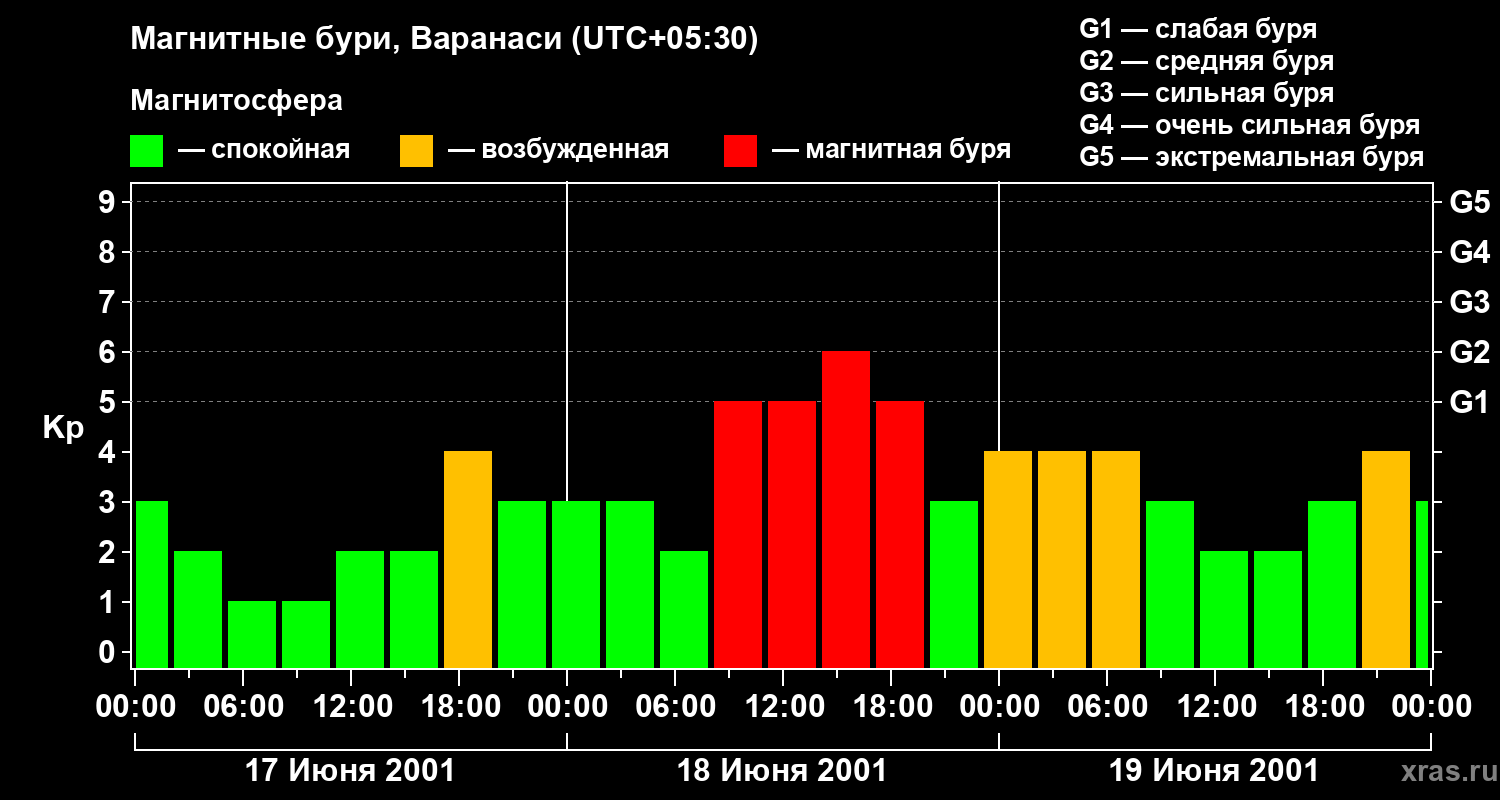Screen dimensions: 1500x800
Task: Click the green "спокойная" legend swatch
Action: [147, 150]
